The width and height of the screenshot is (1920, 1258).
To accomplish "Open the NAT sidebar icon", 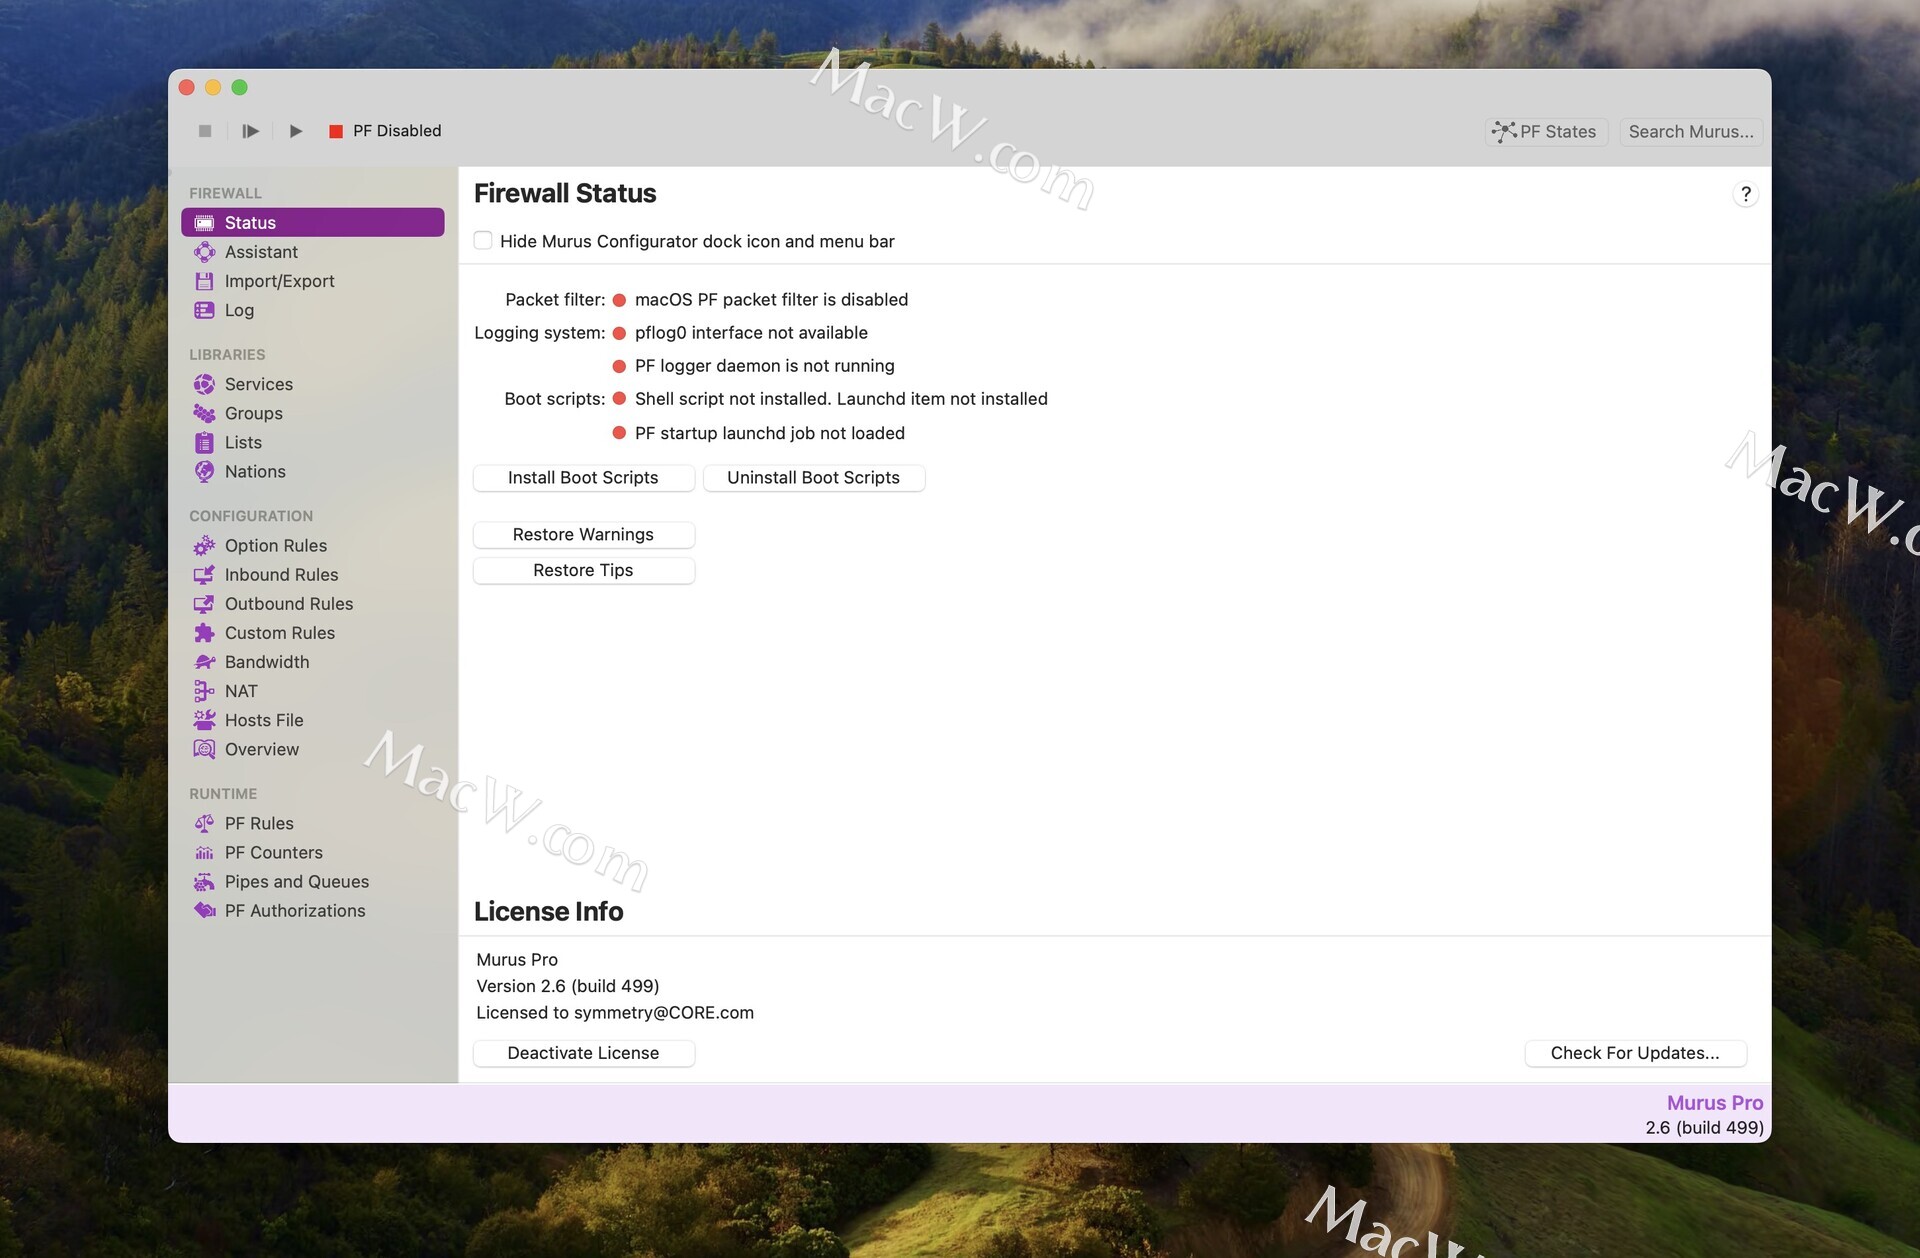I will (x=205, y=691).
